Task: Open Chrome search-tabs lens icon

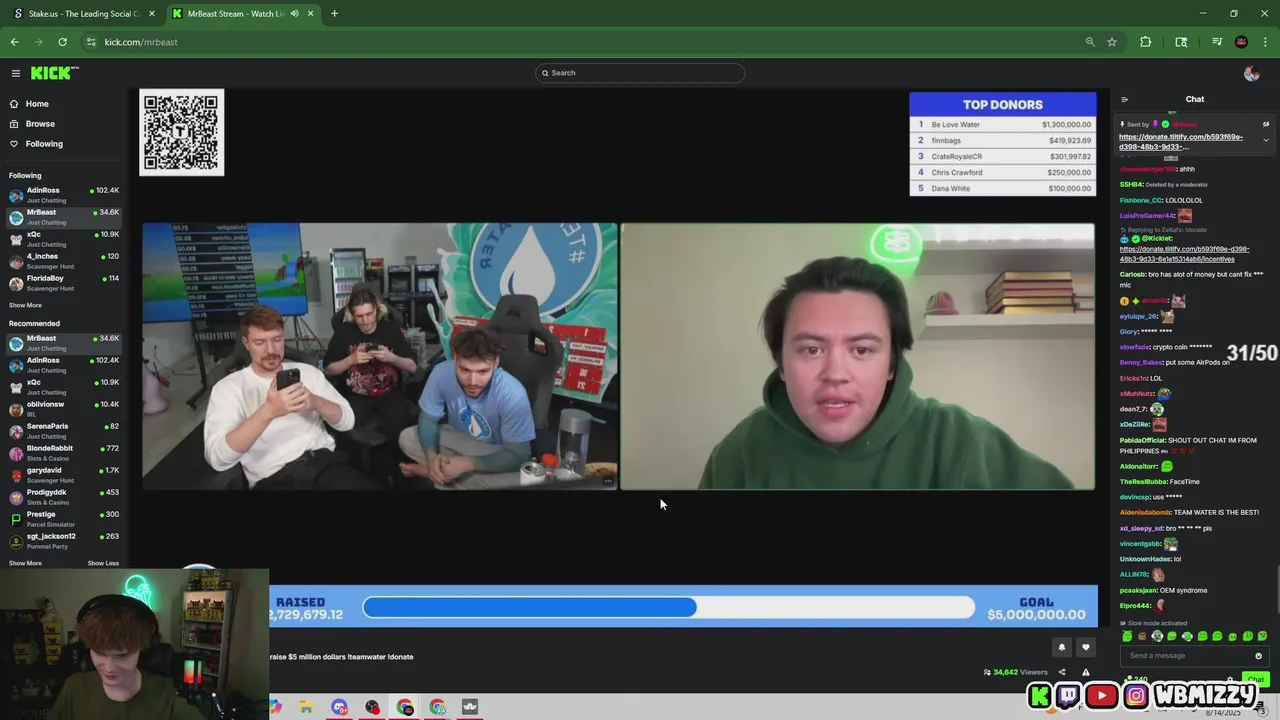Action: coord(1181,42)
